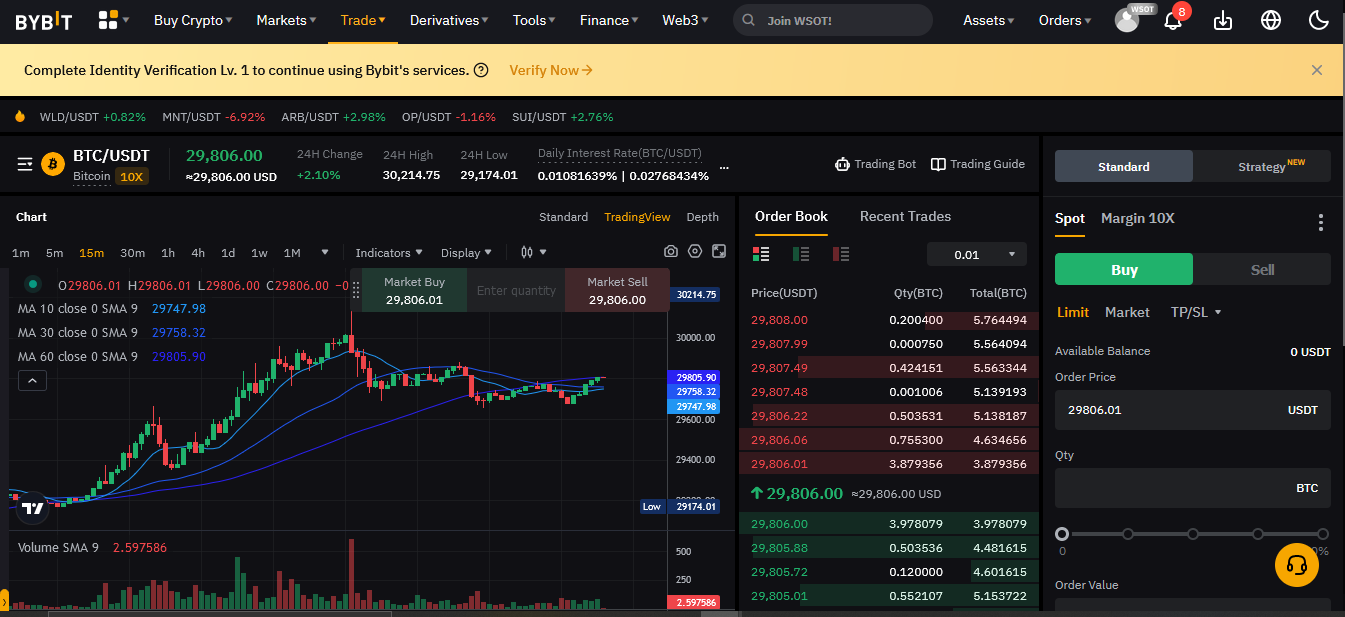
Task: Show combined buy/sell order book view
Action: [x=761, y=254]
